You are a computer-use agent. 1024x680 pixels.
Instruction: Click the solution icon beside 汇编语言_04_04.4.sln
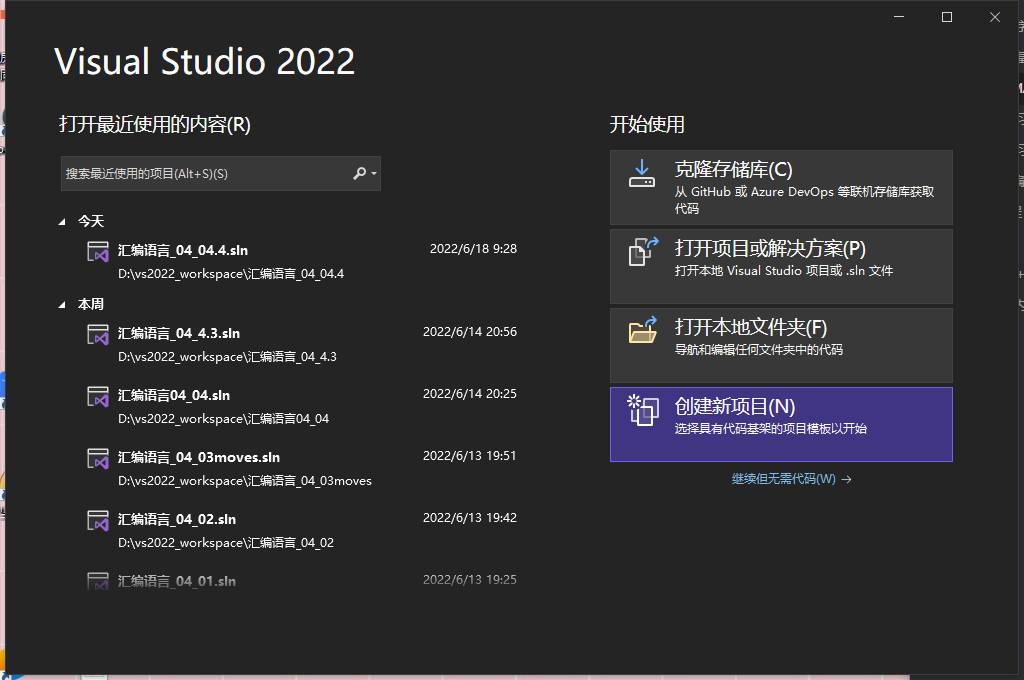click(x=99, y=252)
